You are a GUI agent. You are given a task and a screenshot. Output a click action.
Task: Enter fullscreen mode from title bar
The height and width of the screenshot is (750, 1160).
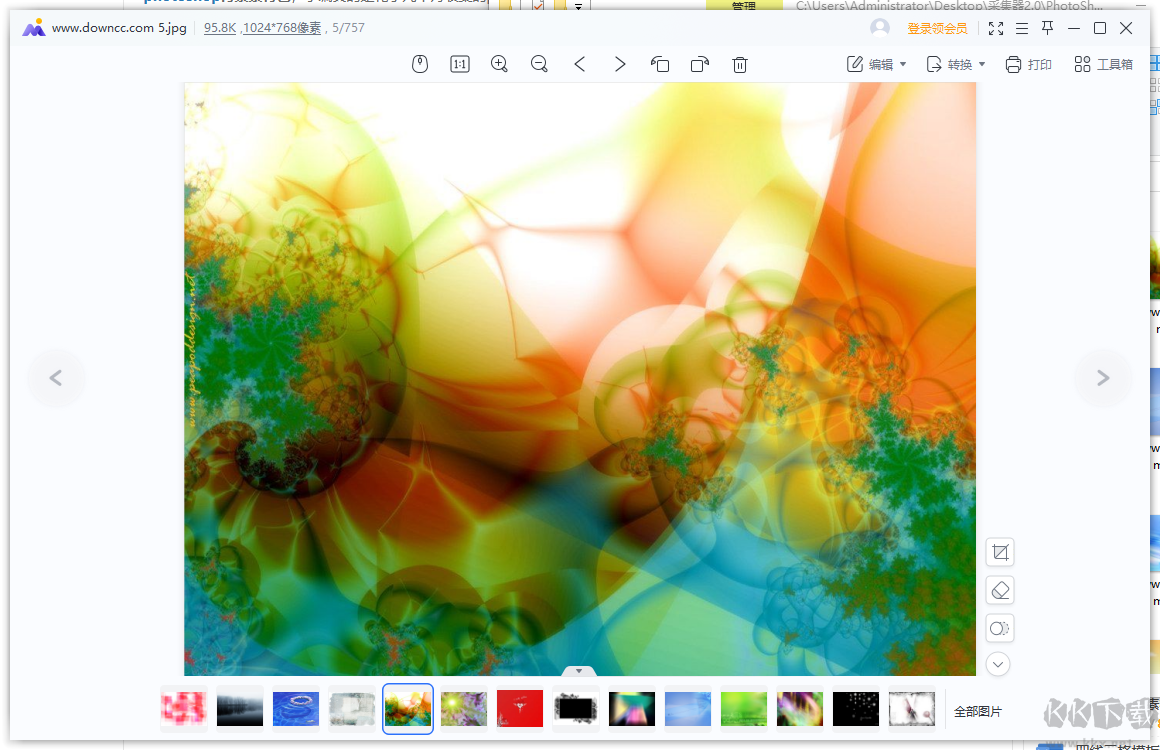[996, 28]
